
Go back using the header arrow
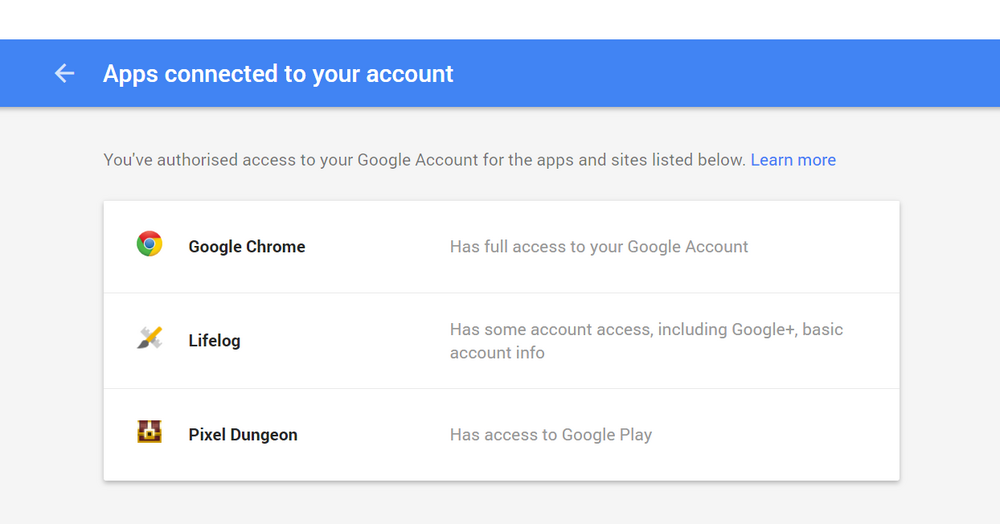coord(64,73)
